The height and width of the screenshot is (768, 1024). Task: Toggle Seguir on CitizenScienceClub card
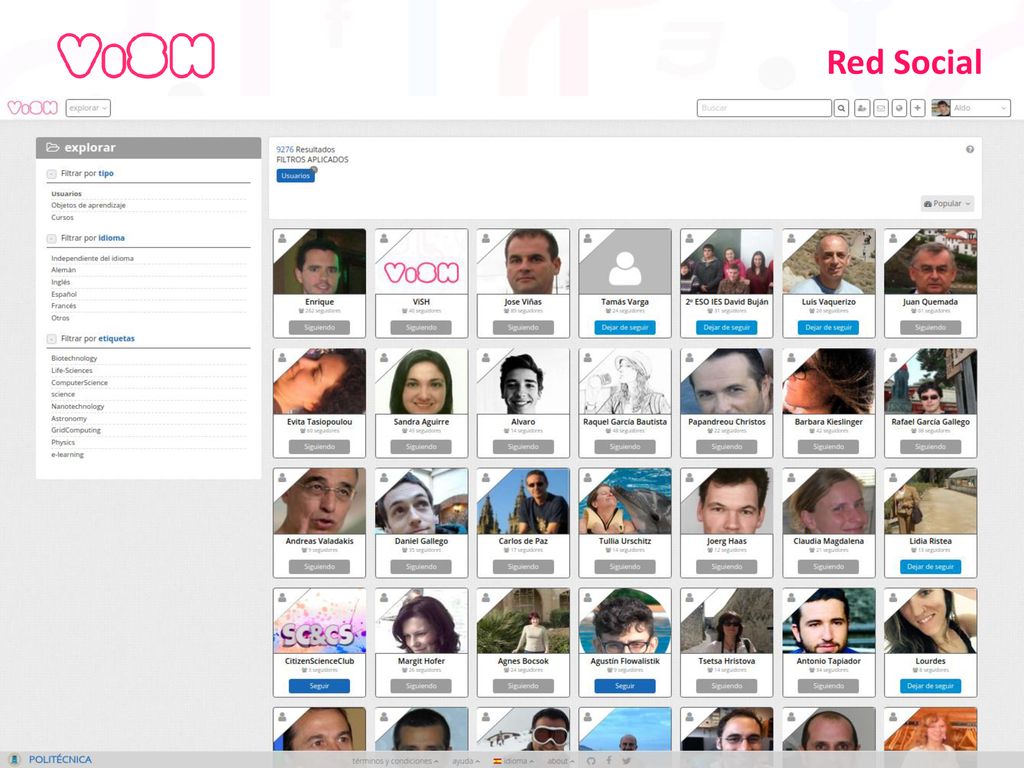point(319,686)
